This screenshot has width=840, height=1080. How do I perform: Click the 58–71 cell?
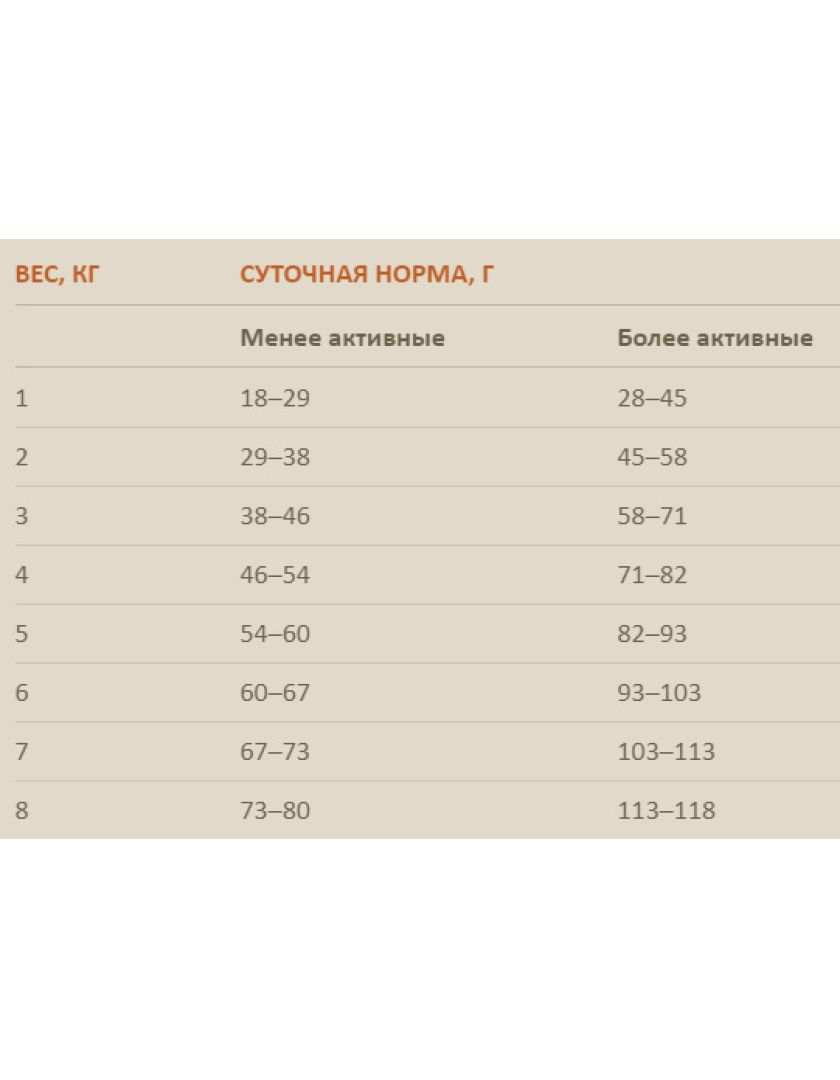pyautogui.click(x=652, y=516)
